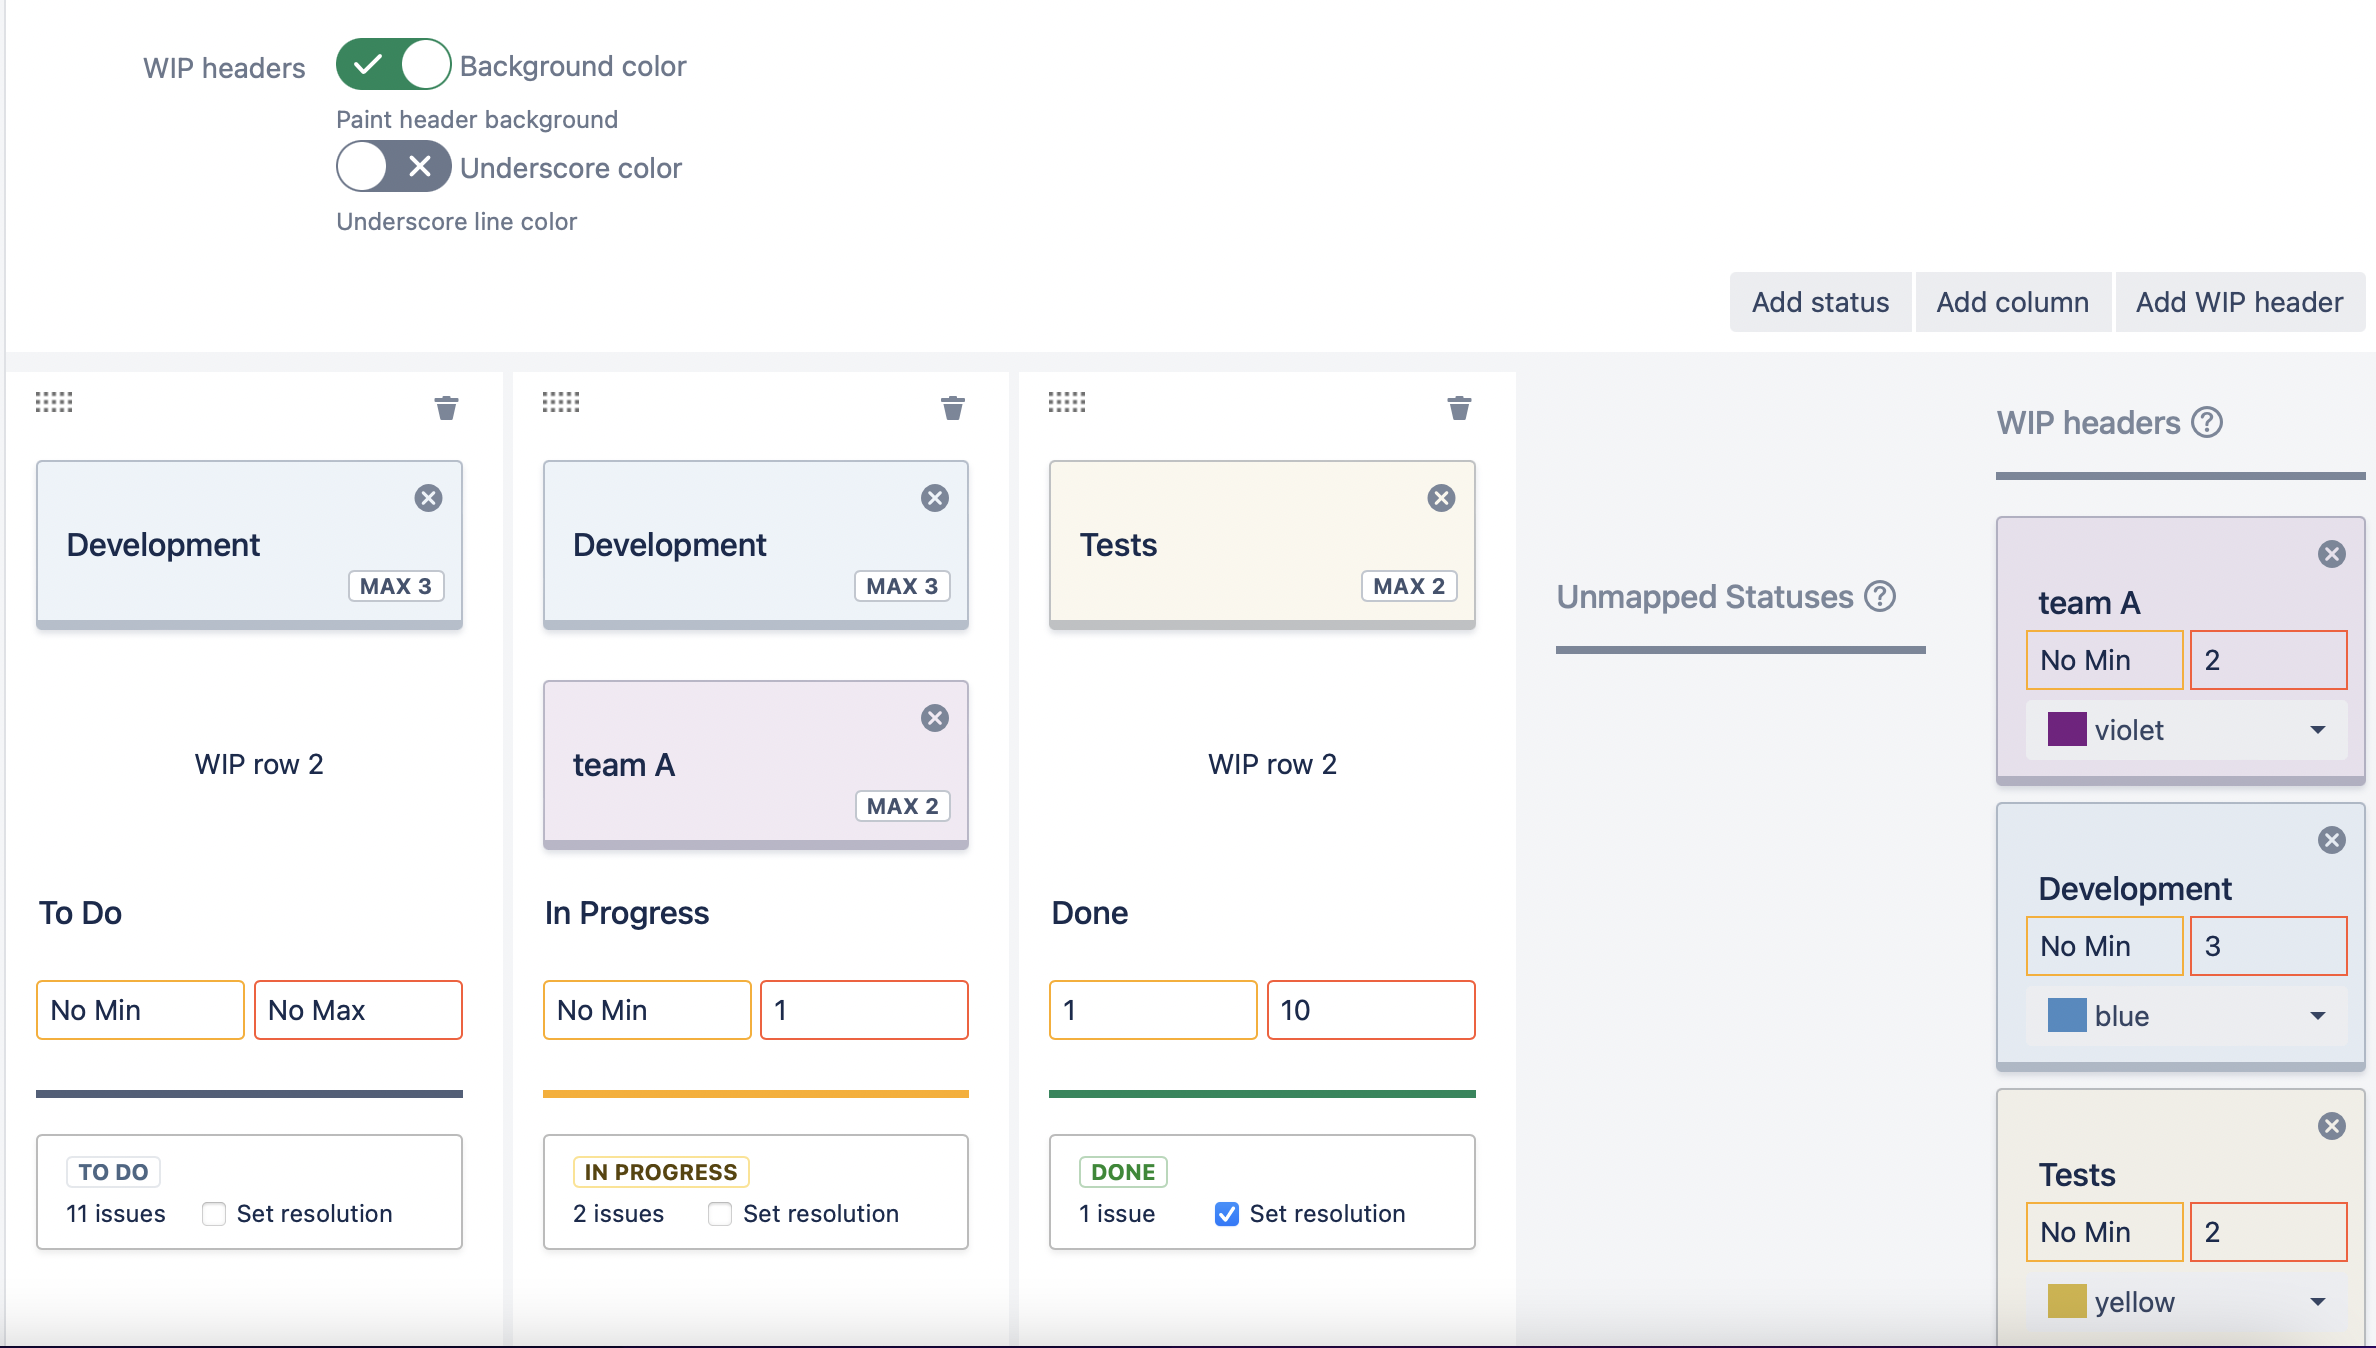Uncheck Set resolution for DONE status
Image resolution: width=2376 pixels, height=1348 pixels.
[1227, 1214]
